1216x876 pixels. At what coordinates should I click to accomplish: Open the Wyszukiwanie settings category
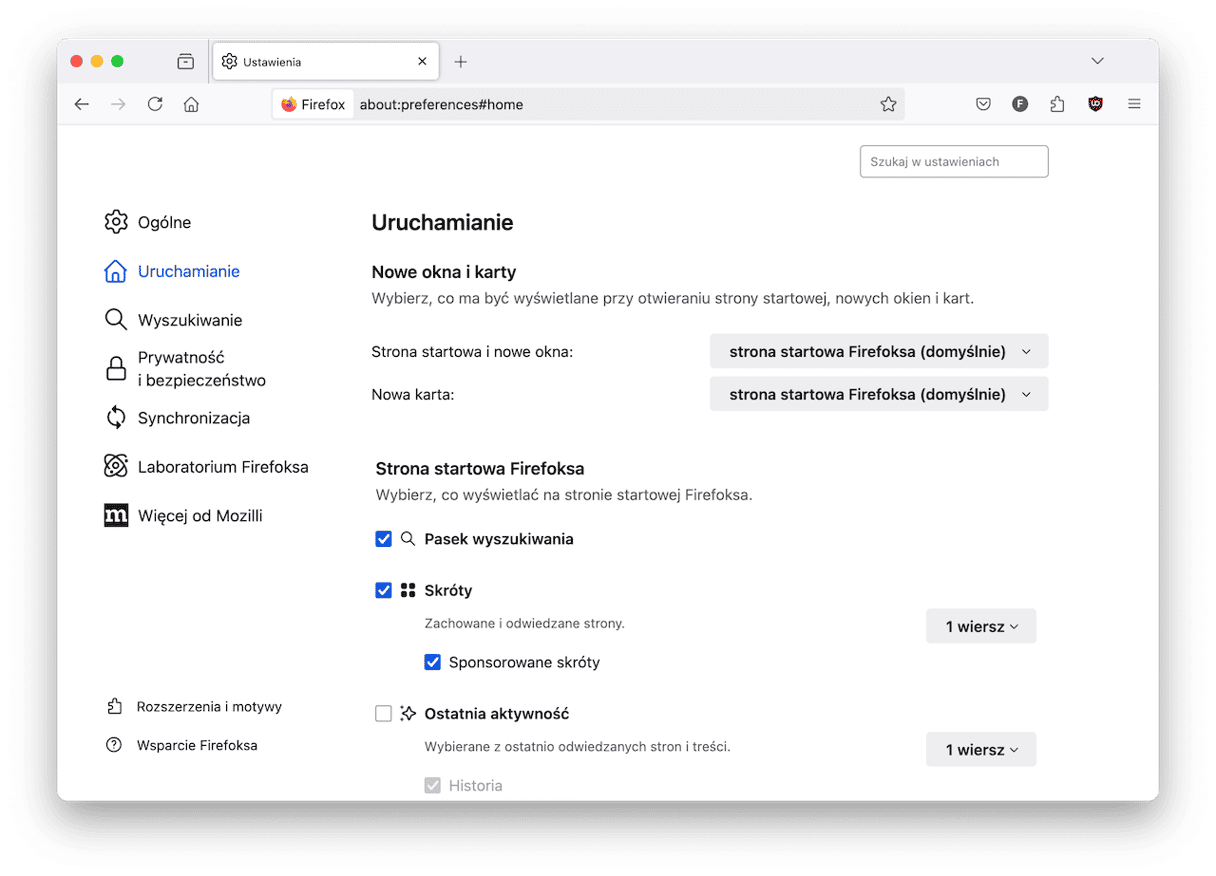tap(190, 320)
